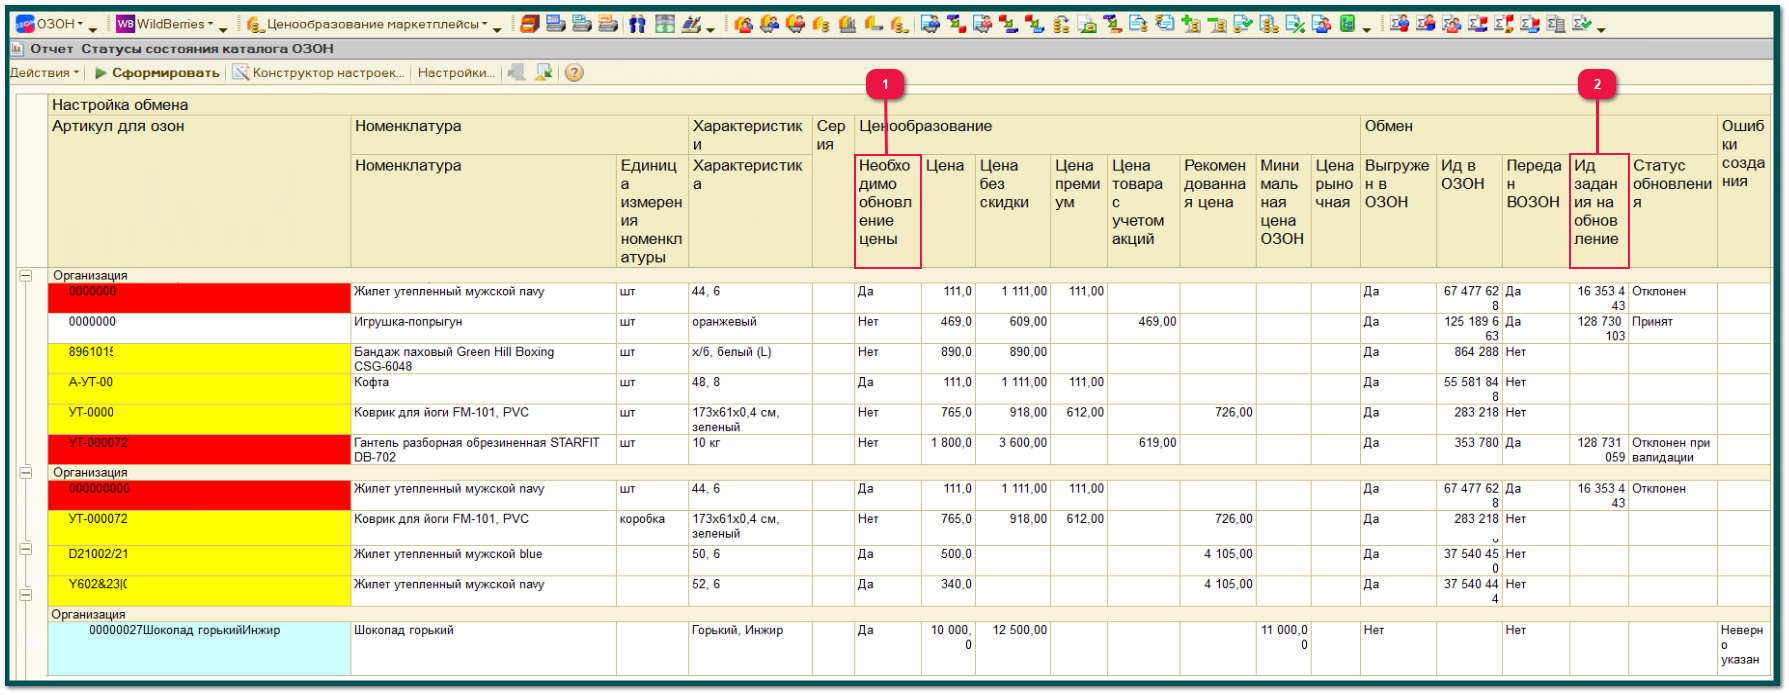Open the Действия dropdown menu

tap(43, 72)
